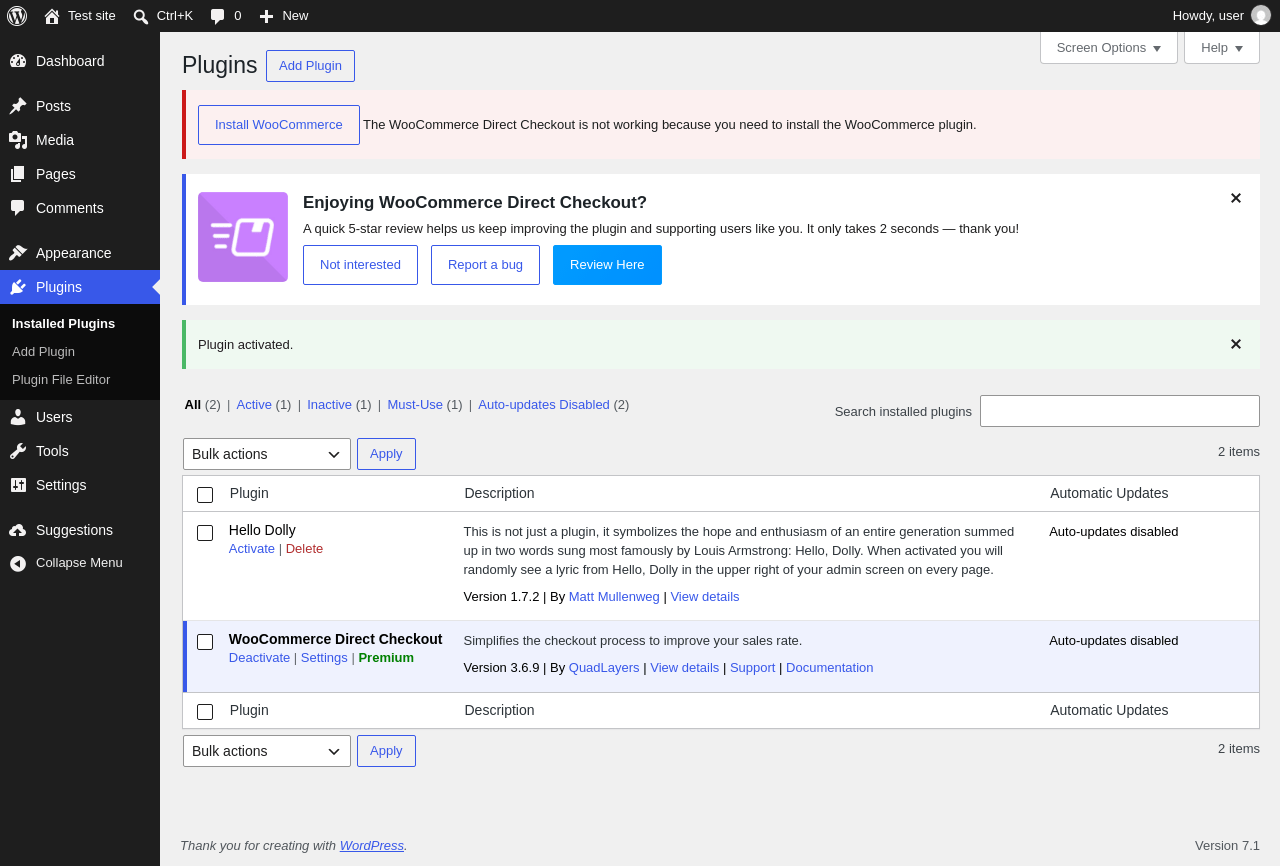Viewport: 1280px width, 866px height.
Task: Open the top Bulk actions dropdown
Action: point(267,454)
